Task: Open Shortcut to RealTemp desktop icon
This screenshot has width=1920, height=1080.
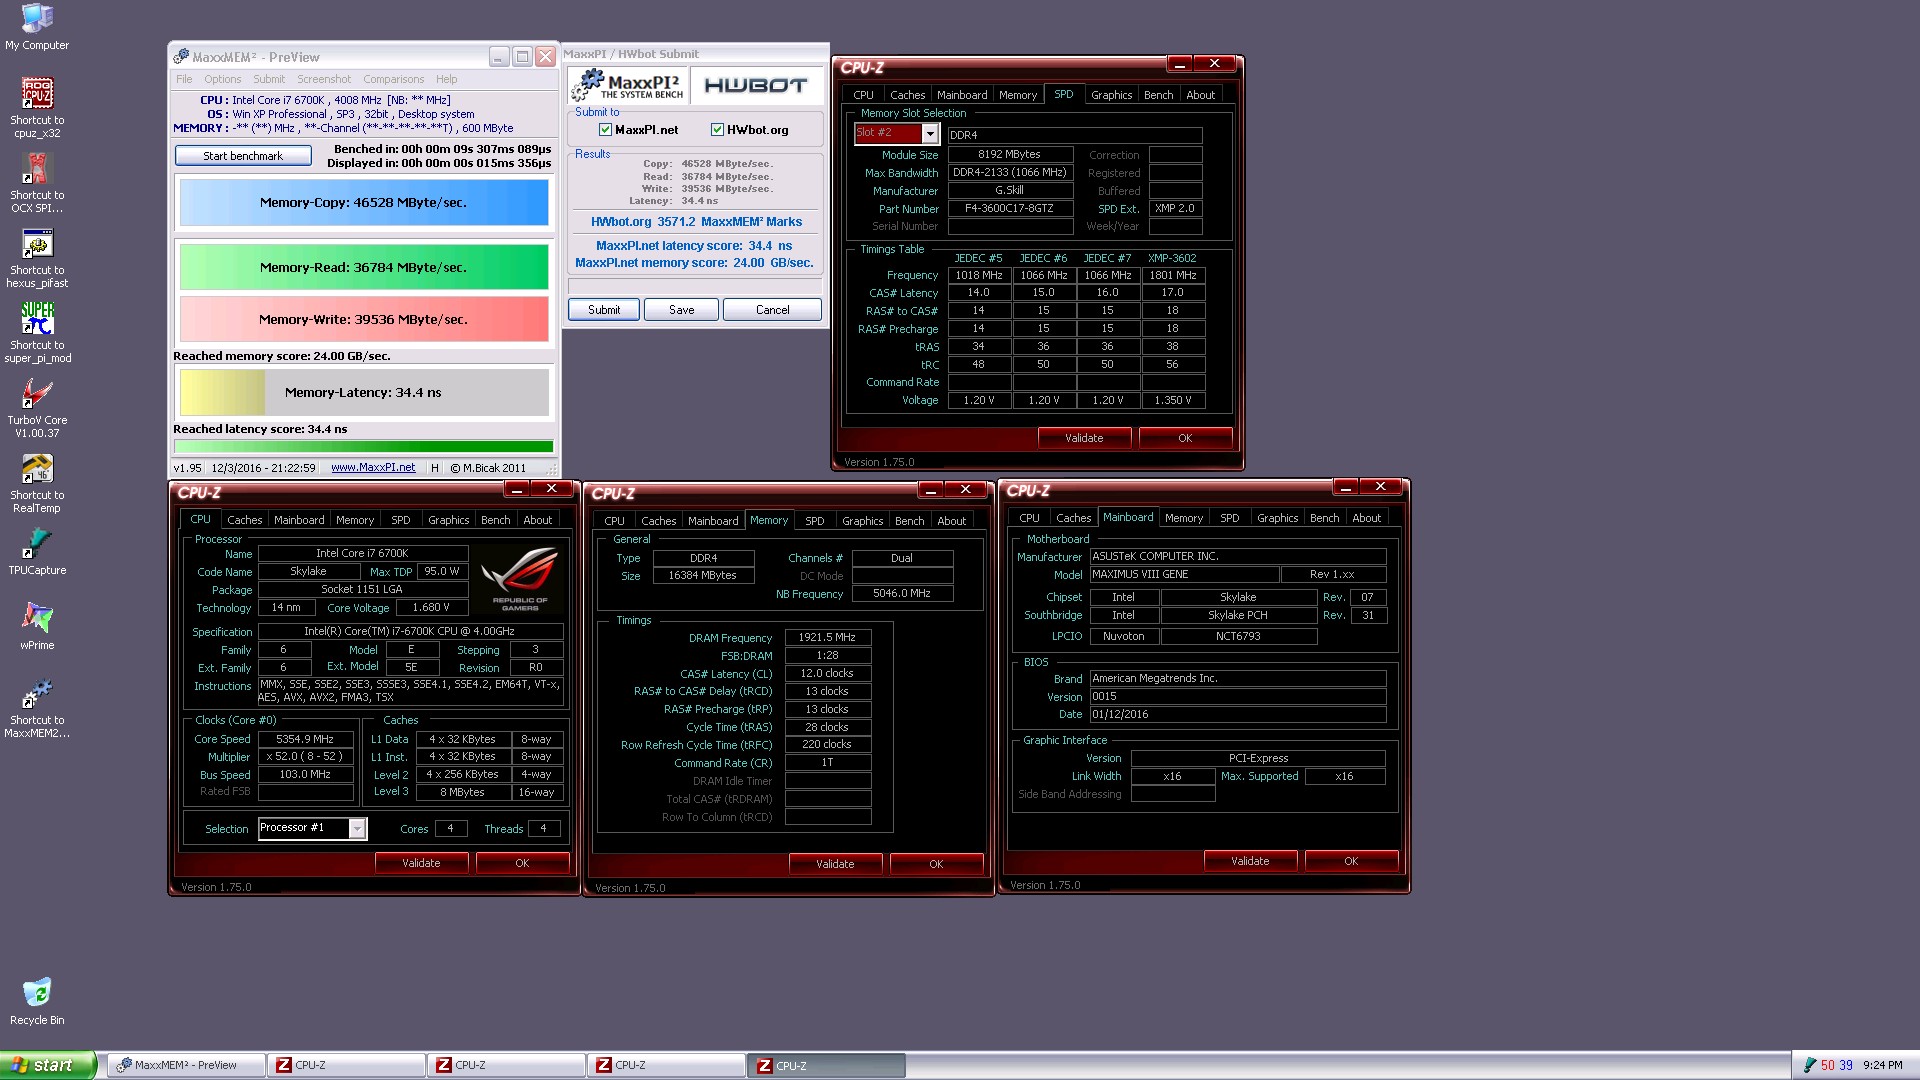Action: (37, 483)
